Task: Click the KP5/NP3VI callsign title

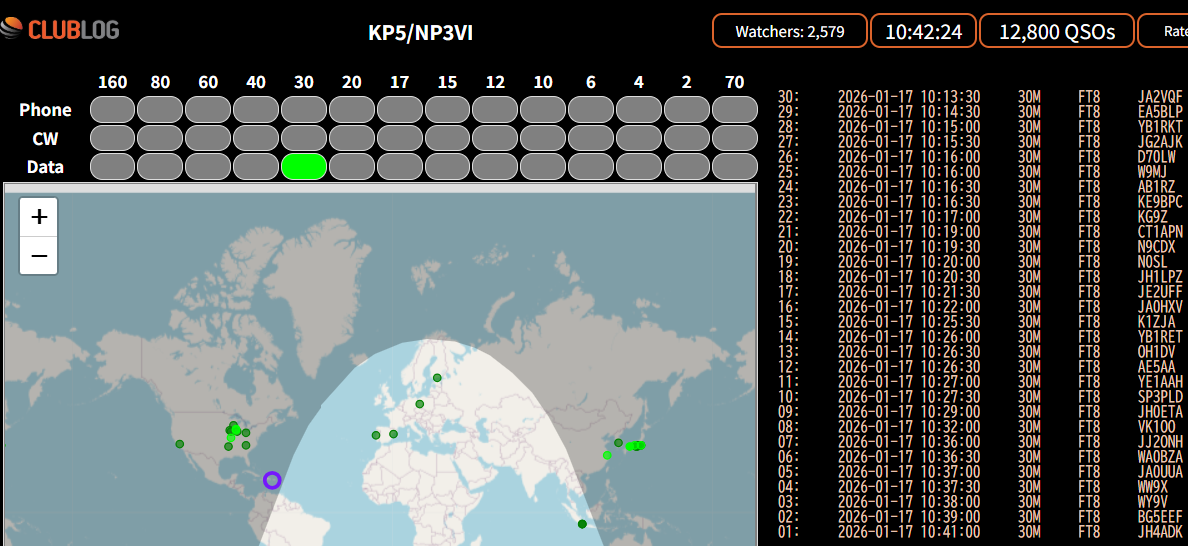Action: [420, 33]
